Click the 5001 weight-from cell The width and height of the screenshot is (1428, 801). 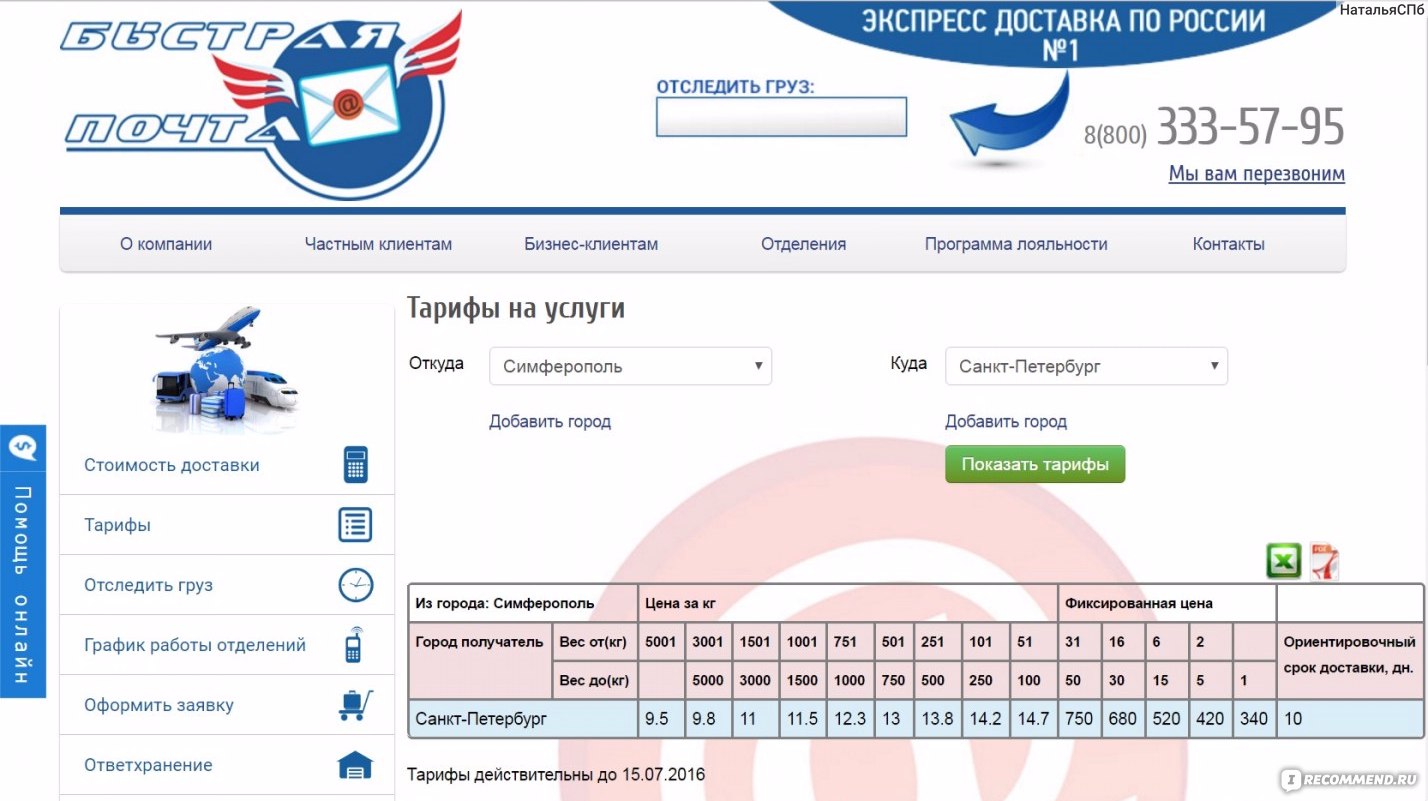662,642
